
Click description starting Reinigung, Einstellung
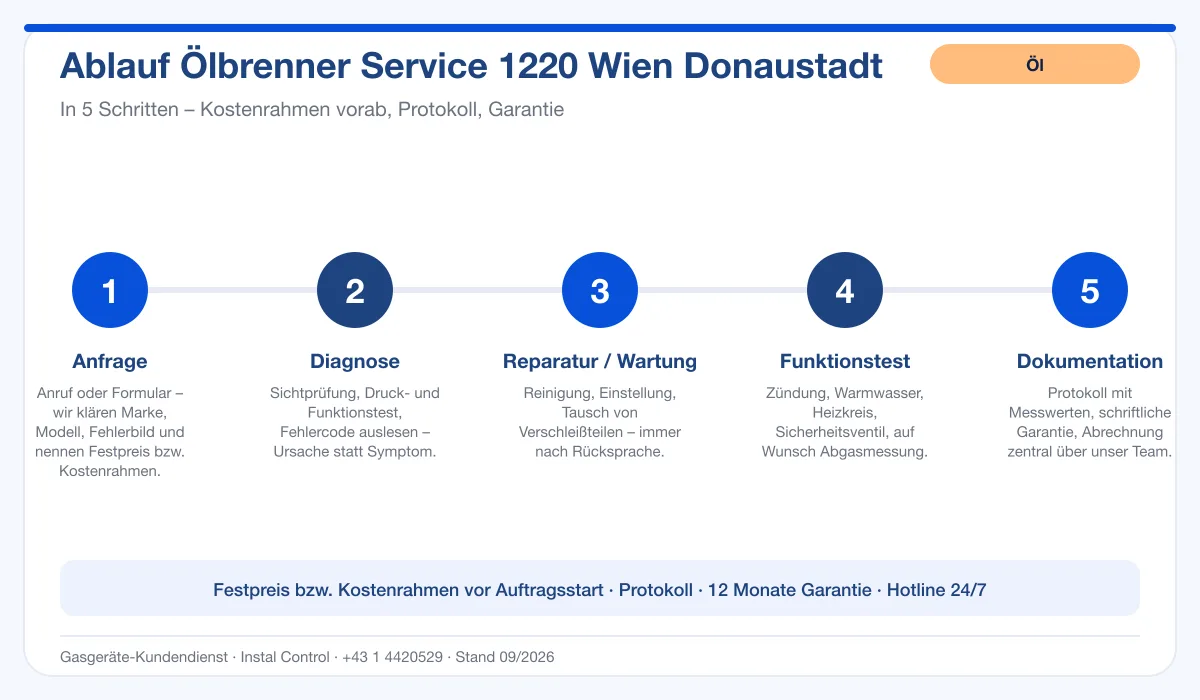[x=600, y=422]
